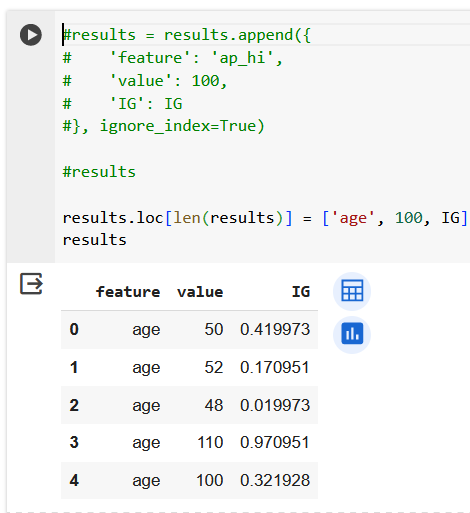470x513 pixels.
Task: Click the 'age' feature cell in row 3
Action: point(146,443)
